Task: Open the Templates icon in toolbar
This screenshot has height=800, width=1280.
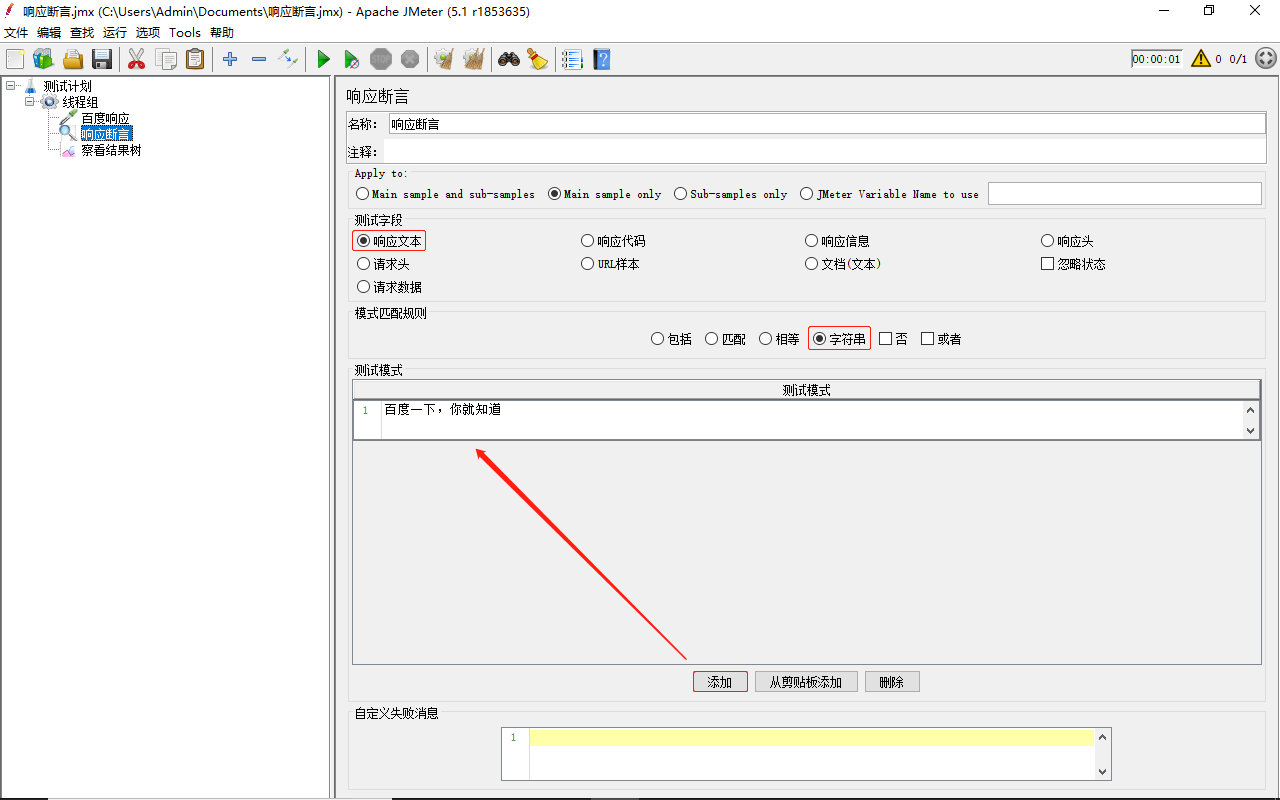Action: tap(43, 59)
